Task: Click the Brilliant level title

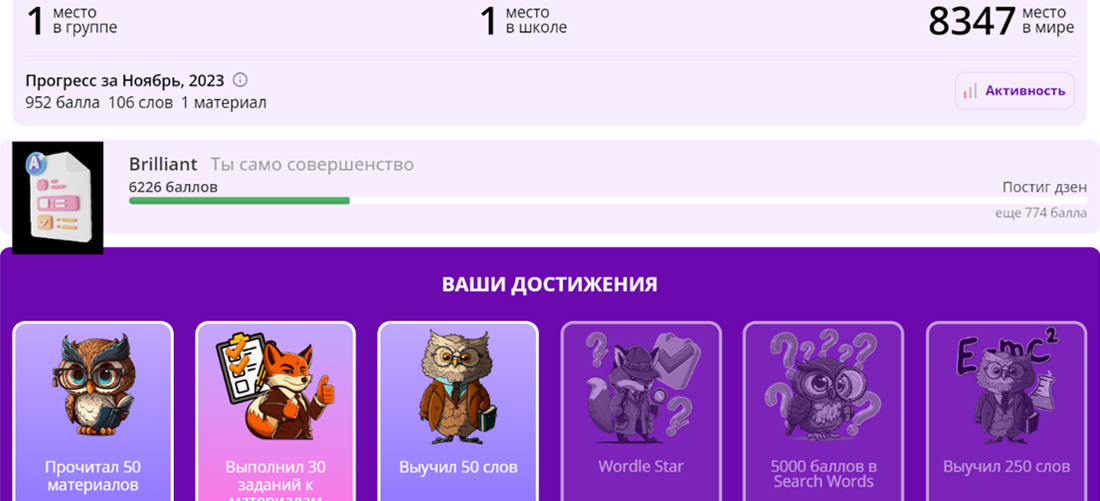Action: [163, 165]
